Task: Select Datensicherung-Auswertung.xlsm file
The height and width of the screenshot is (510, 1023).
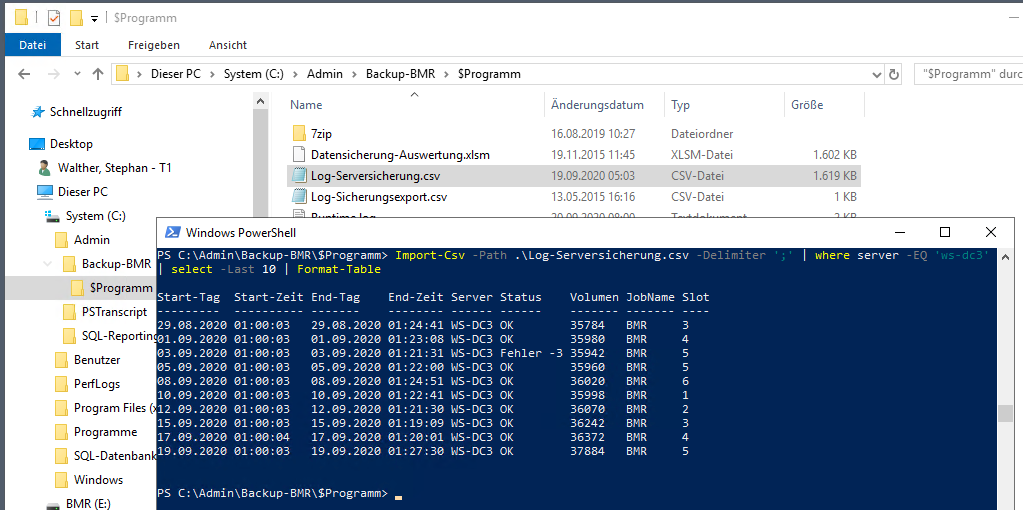Action: [400, 155]
